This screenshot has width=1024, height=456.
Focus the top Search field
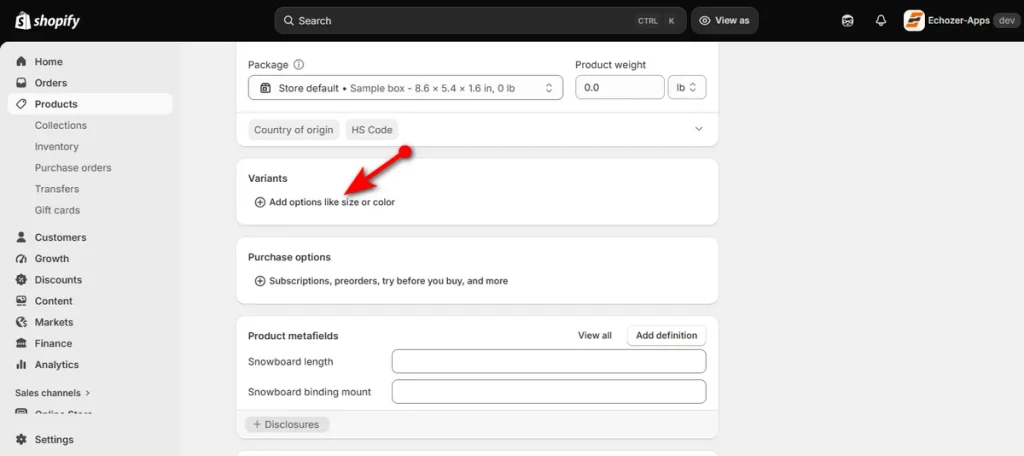[480, 21]
